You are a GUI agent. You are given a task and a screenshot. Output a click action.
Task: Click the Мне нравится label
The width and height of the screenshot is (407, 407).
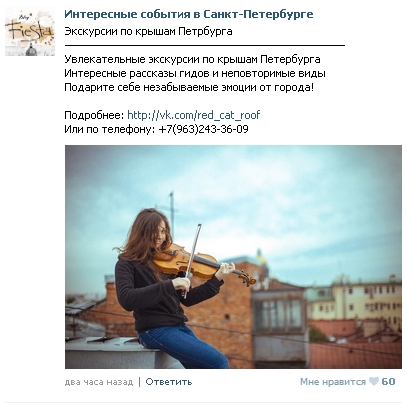333,382
